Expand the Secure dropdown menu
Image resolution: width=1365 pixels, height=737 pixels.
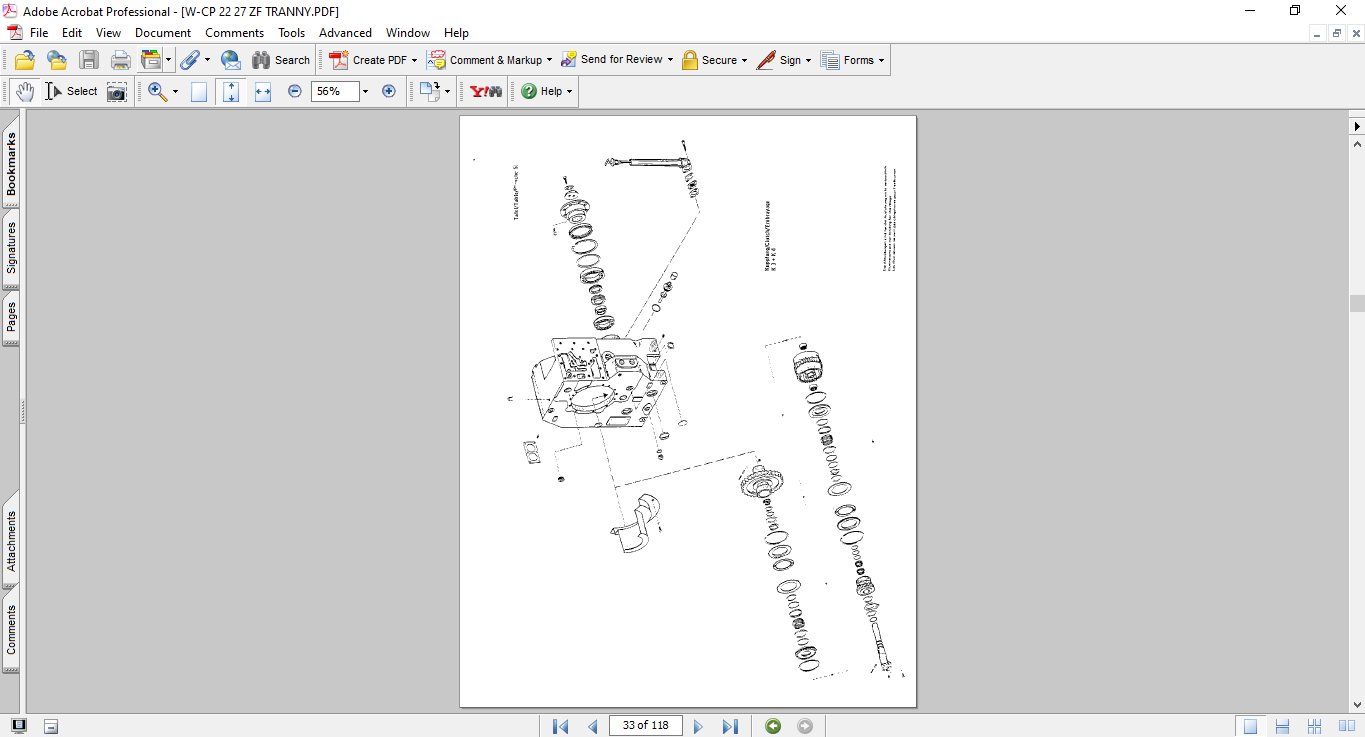(x=745, y=60)
